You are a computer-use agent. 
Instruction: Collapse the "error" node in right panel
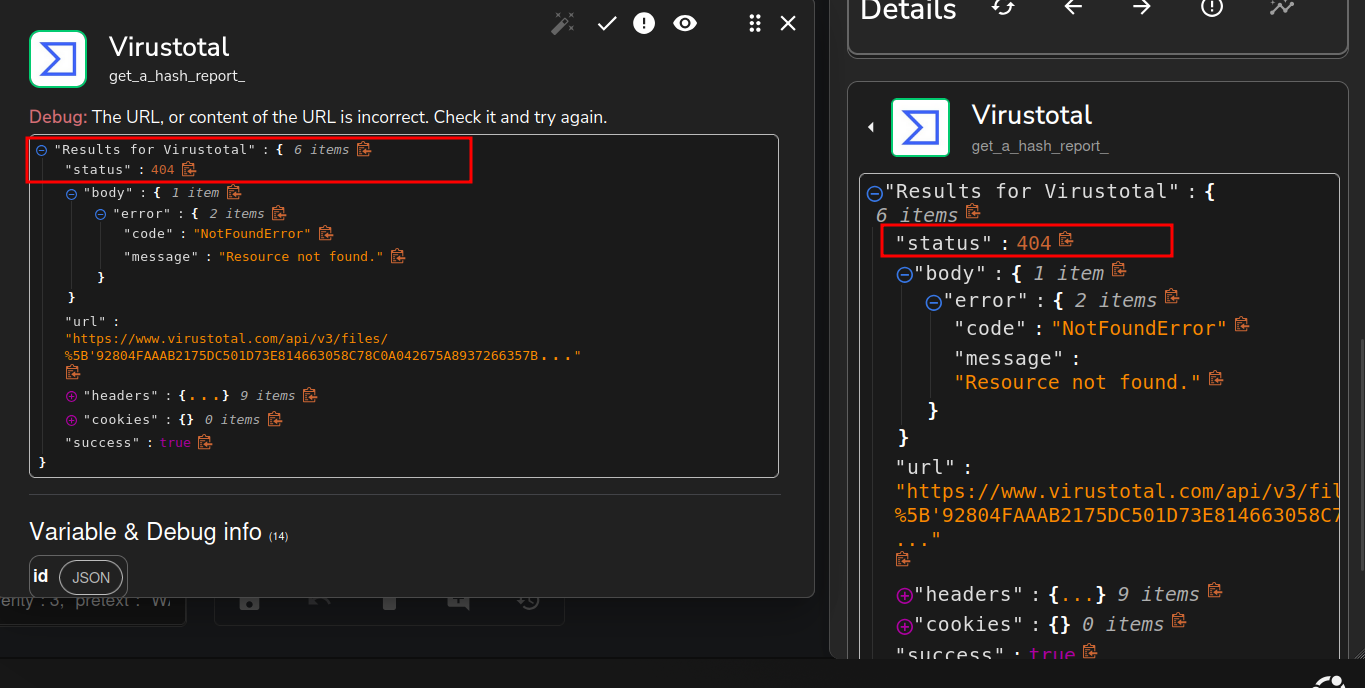[x=933, y=302]
